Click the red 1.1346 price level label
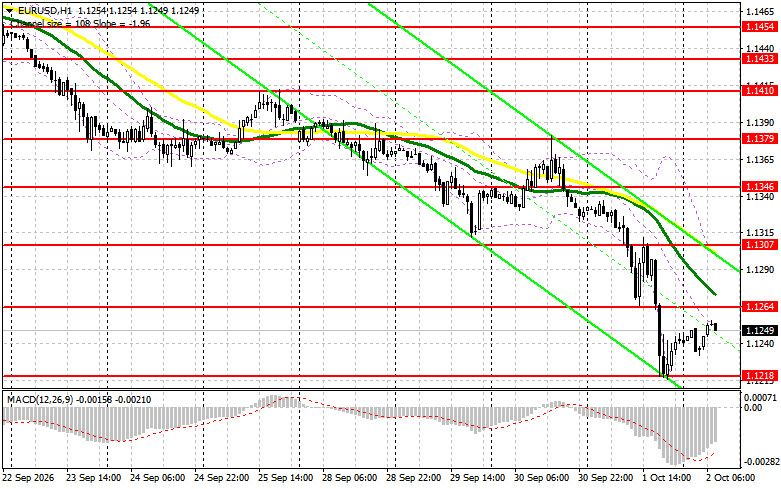This screenshot has width=781, height=489. (x=759, y=187)
